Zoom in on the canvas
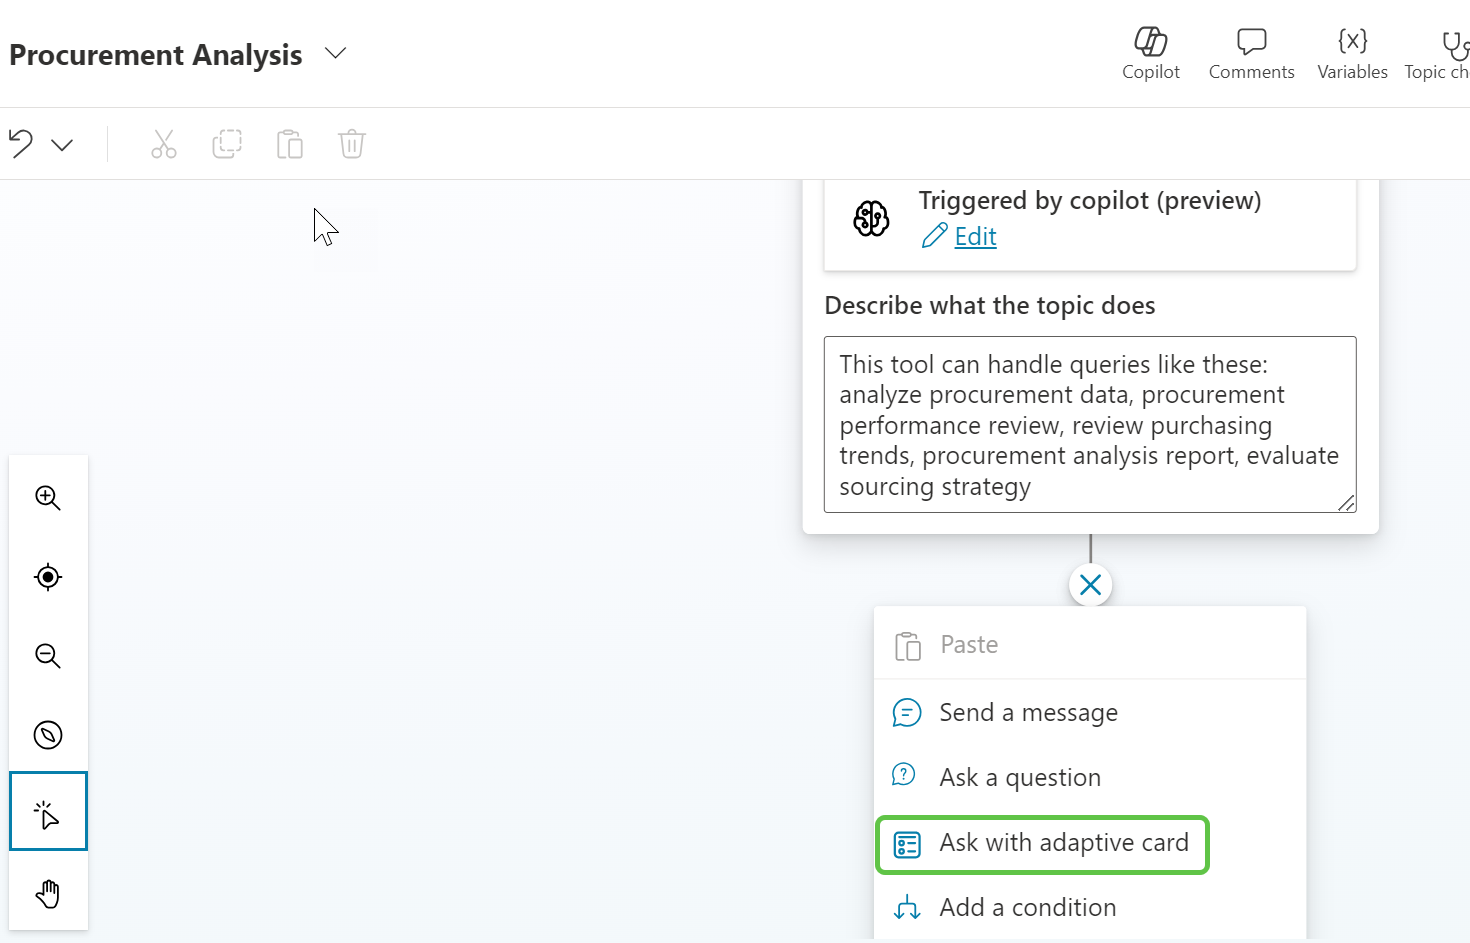This screenshot has width=1470, height=943. 48,498
